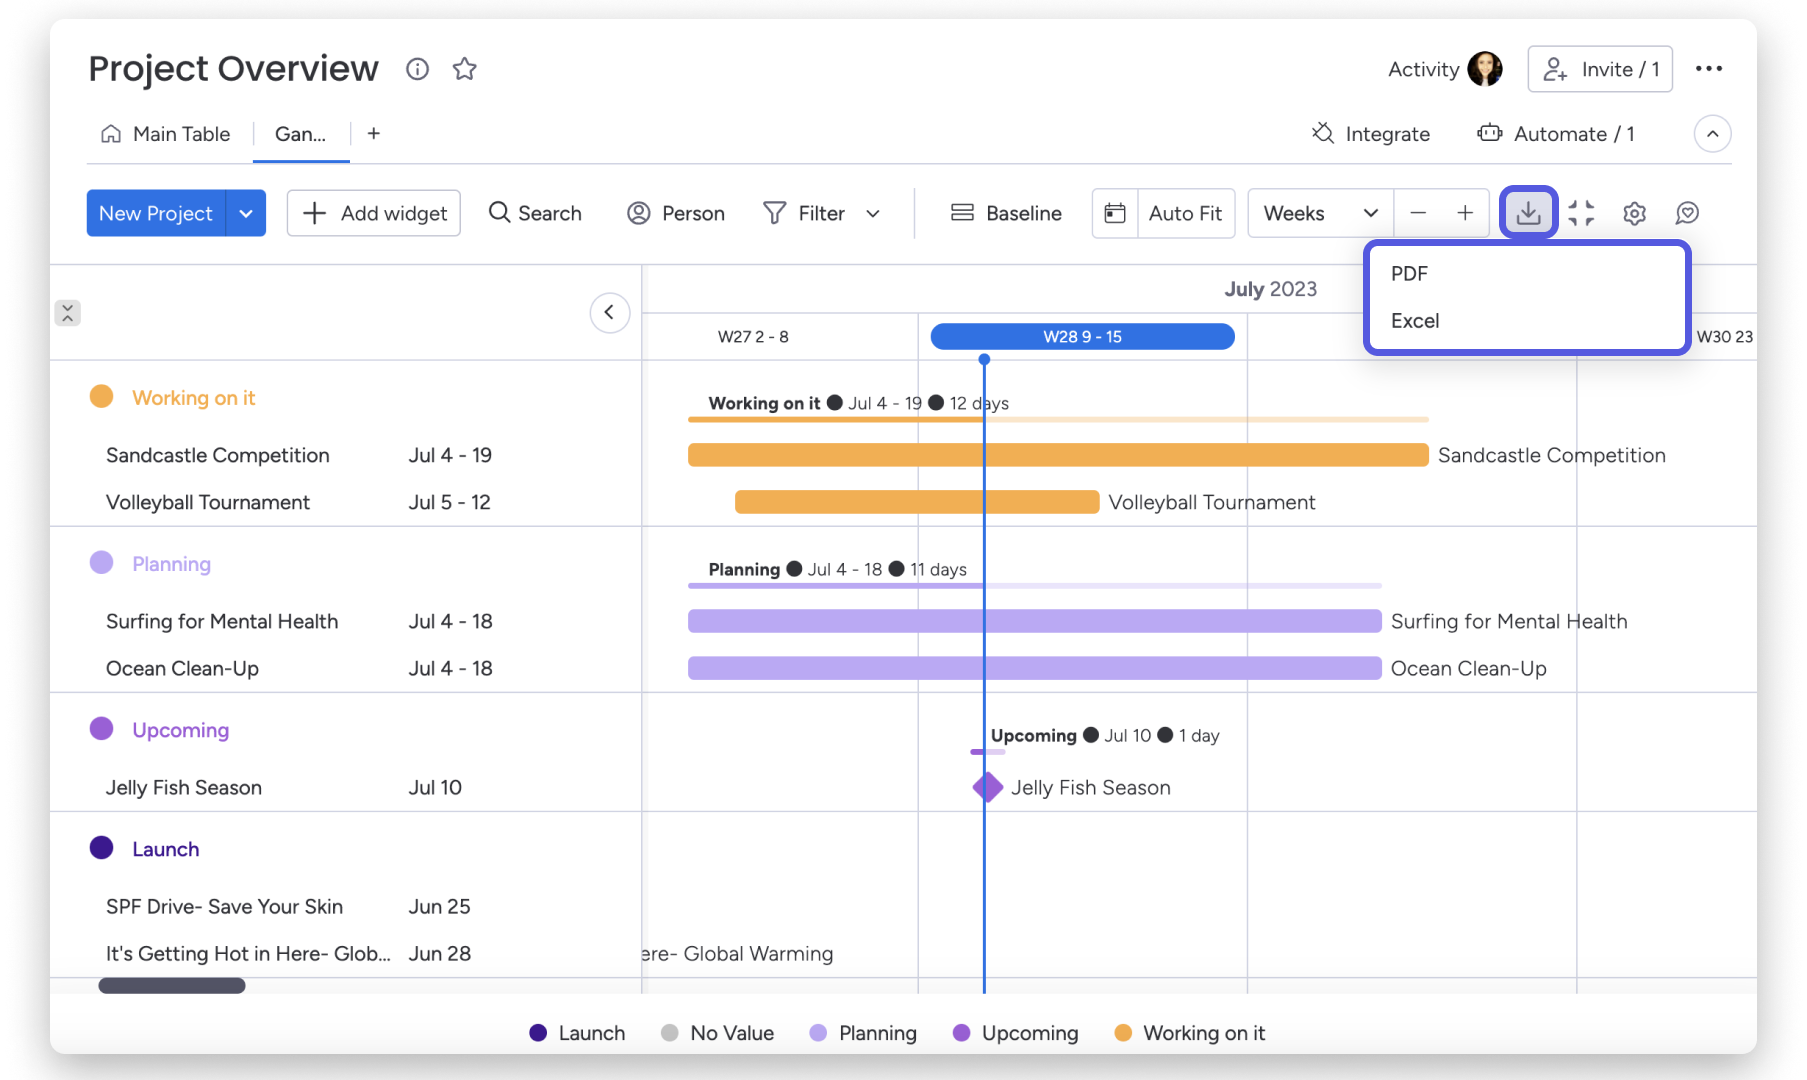1807x1080 pixels.
Task: Switch to the Main Table tab
Action: [x=166, y=134]
